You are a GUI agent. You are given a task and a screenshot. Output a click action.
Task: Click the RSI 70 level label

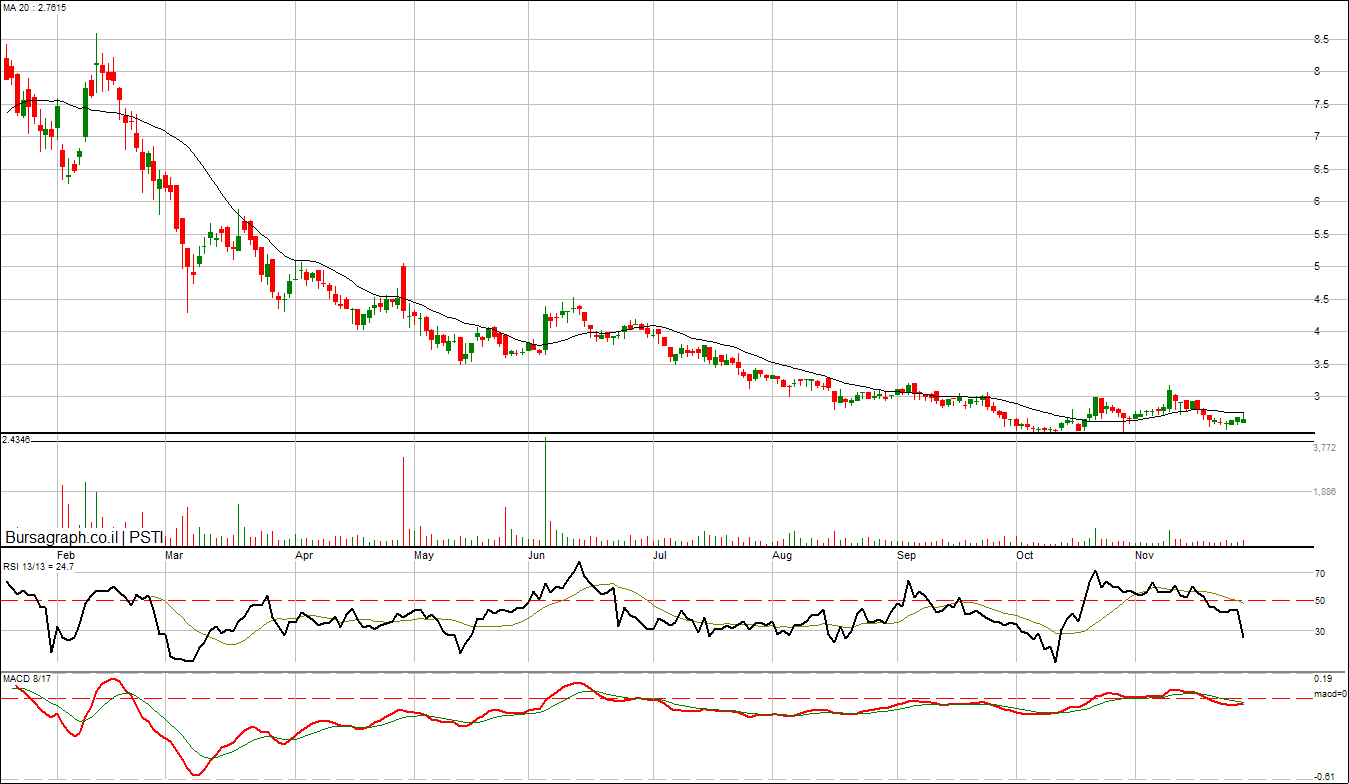[1320, 574]
